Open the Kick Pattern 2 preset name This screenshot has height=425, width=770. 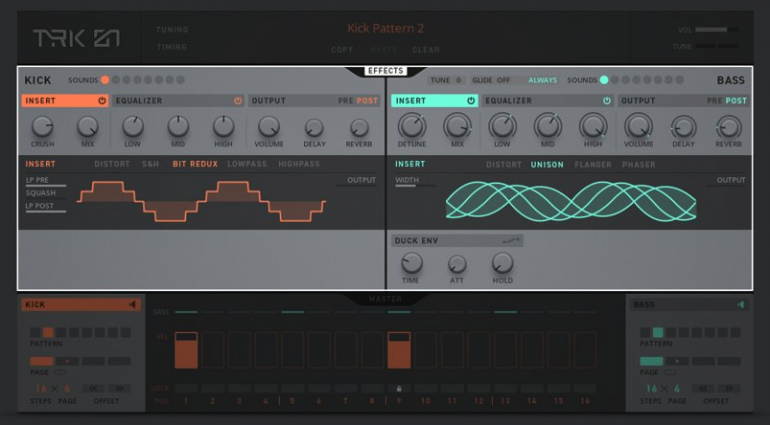click(x=385, y=28)
